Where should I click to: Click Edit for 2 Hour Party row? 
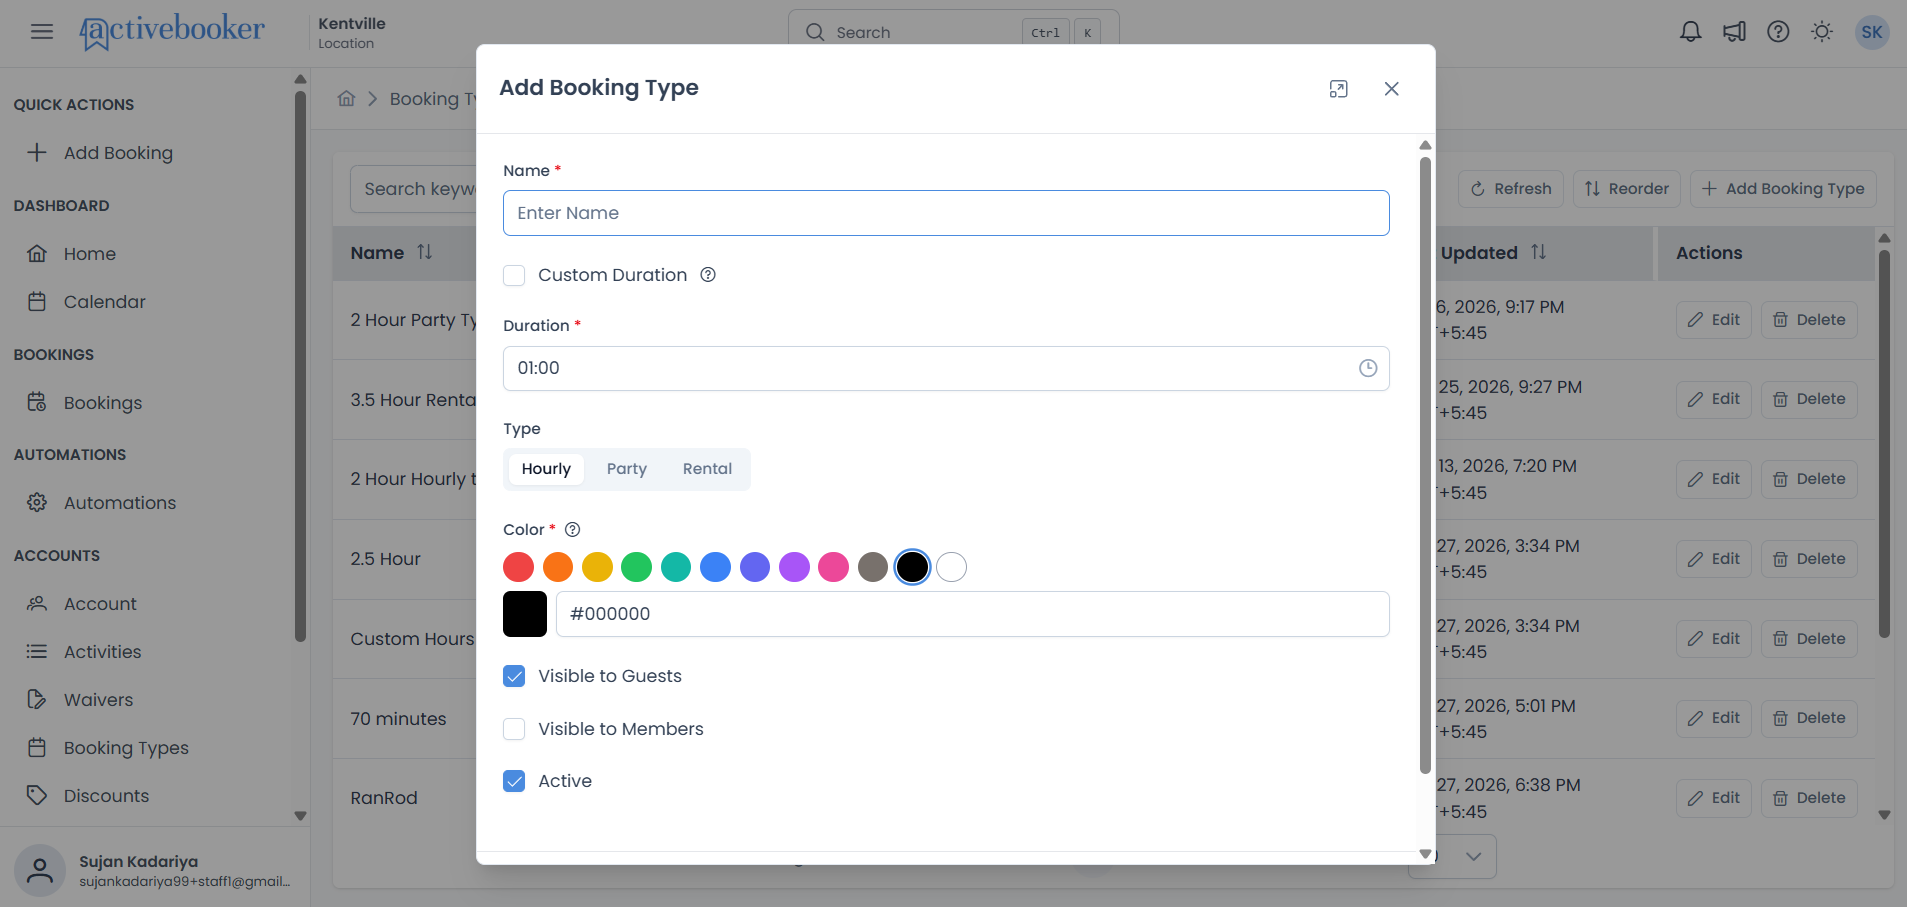coord(1714,320)
